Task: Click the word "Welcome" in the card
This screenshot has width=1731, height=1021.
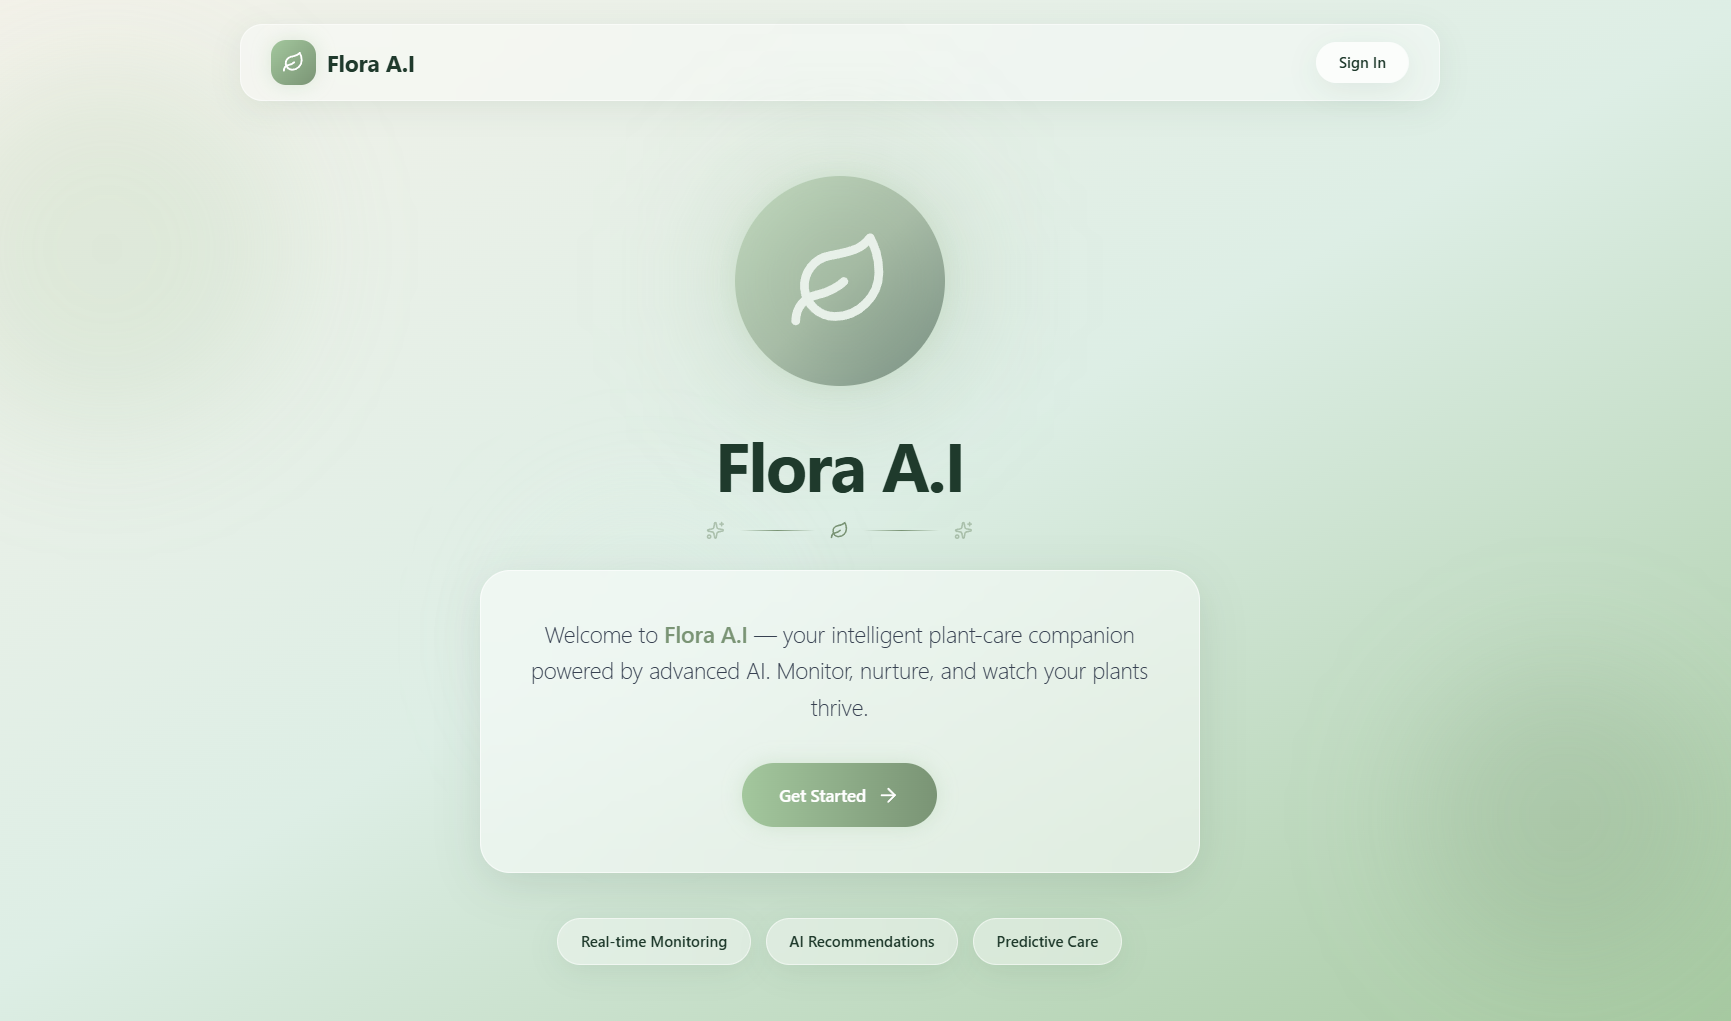Action: (x=588, y=635)
